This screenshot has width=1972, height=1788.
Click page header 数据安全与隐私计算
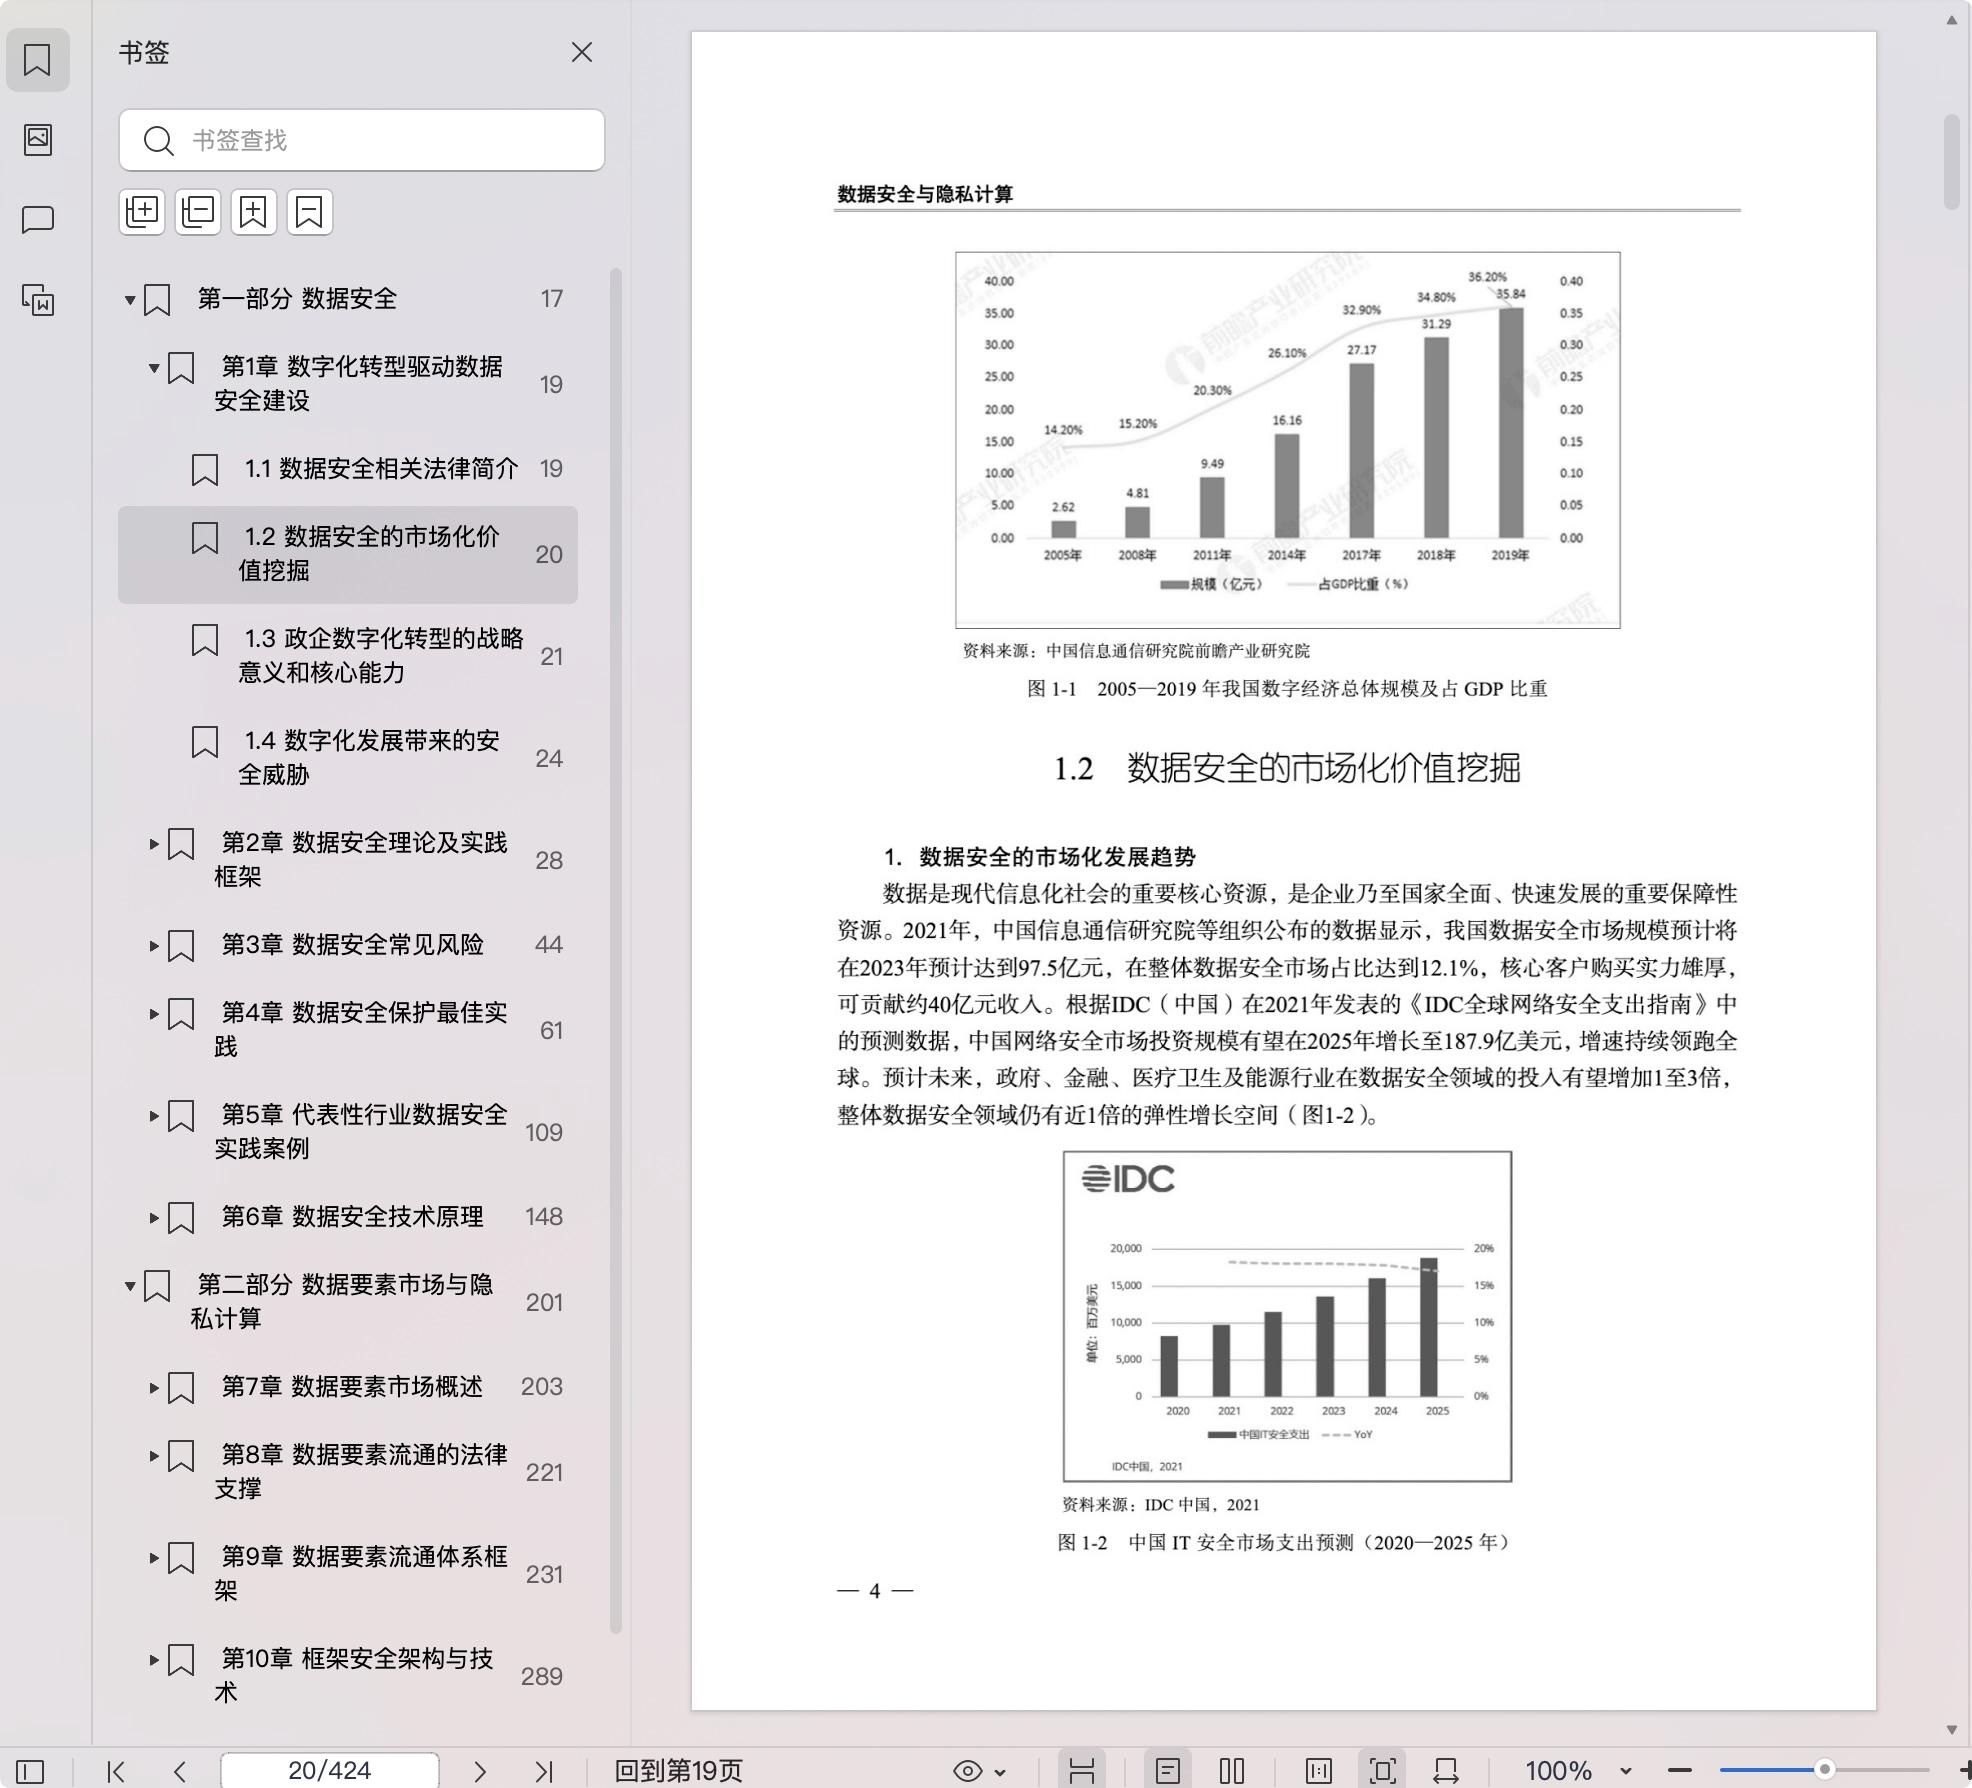coord(925,194)
